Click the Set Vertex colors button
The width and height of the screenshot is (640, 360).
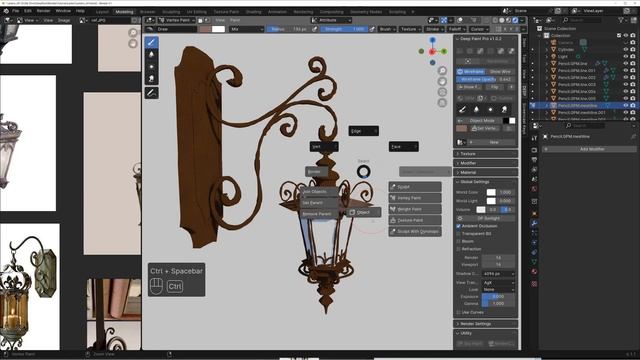coord(486,128)
